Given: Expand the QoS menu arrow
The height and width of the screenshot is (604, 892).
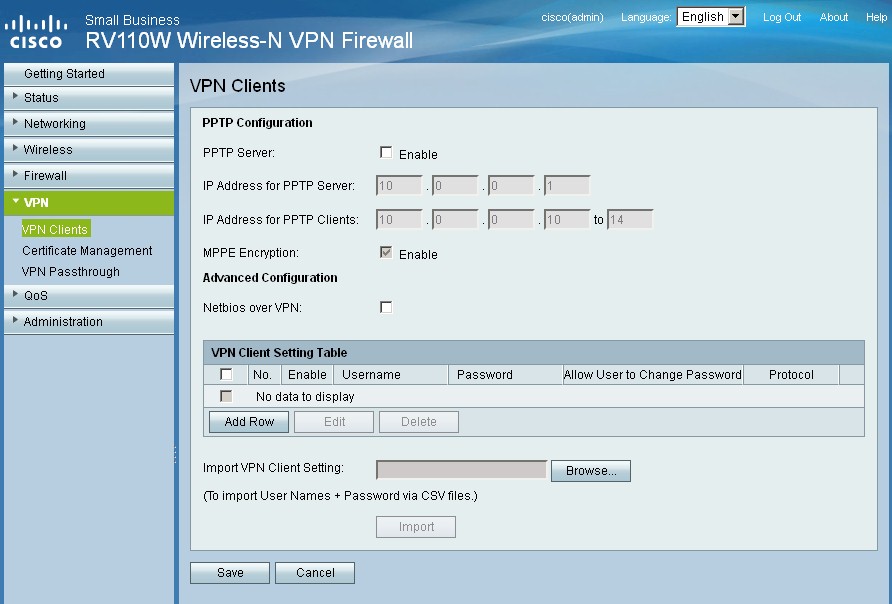Looking at the screenshot, I should click(x=15, y=294).
